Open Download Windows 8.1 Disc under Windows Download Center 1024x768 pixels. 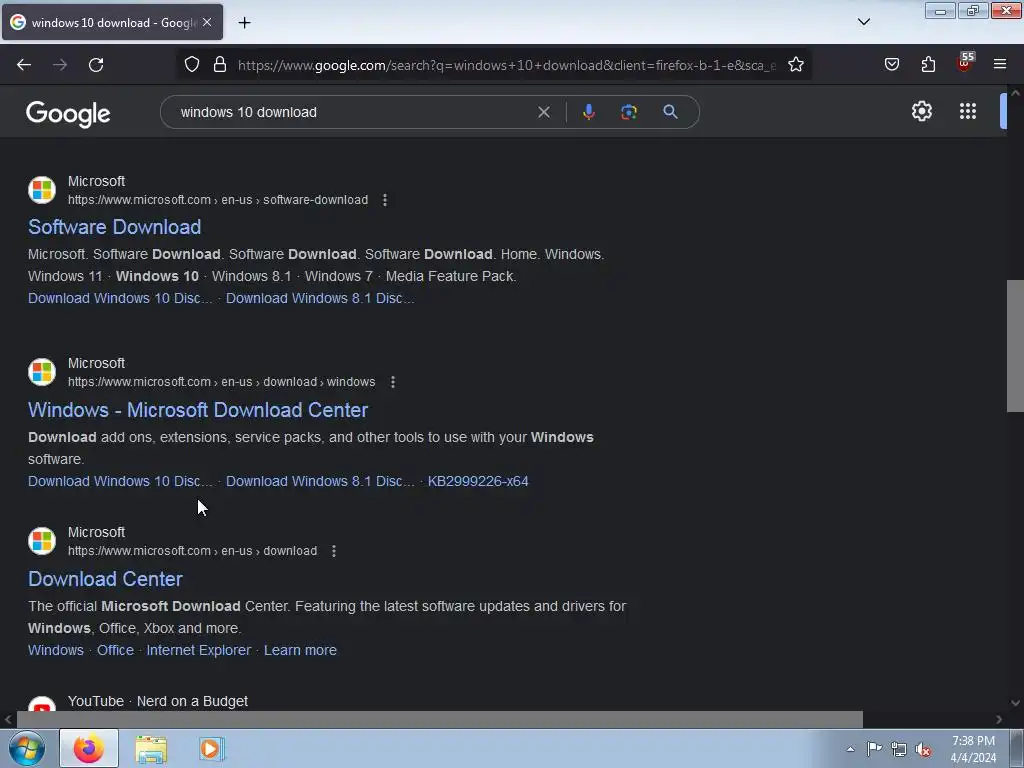(320, 481)
